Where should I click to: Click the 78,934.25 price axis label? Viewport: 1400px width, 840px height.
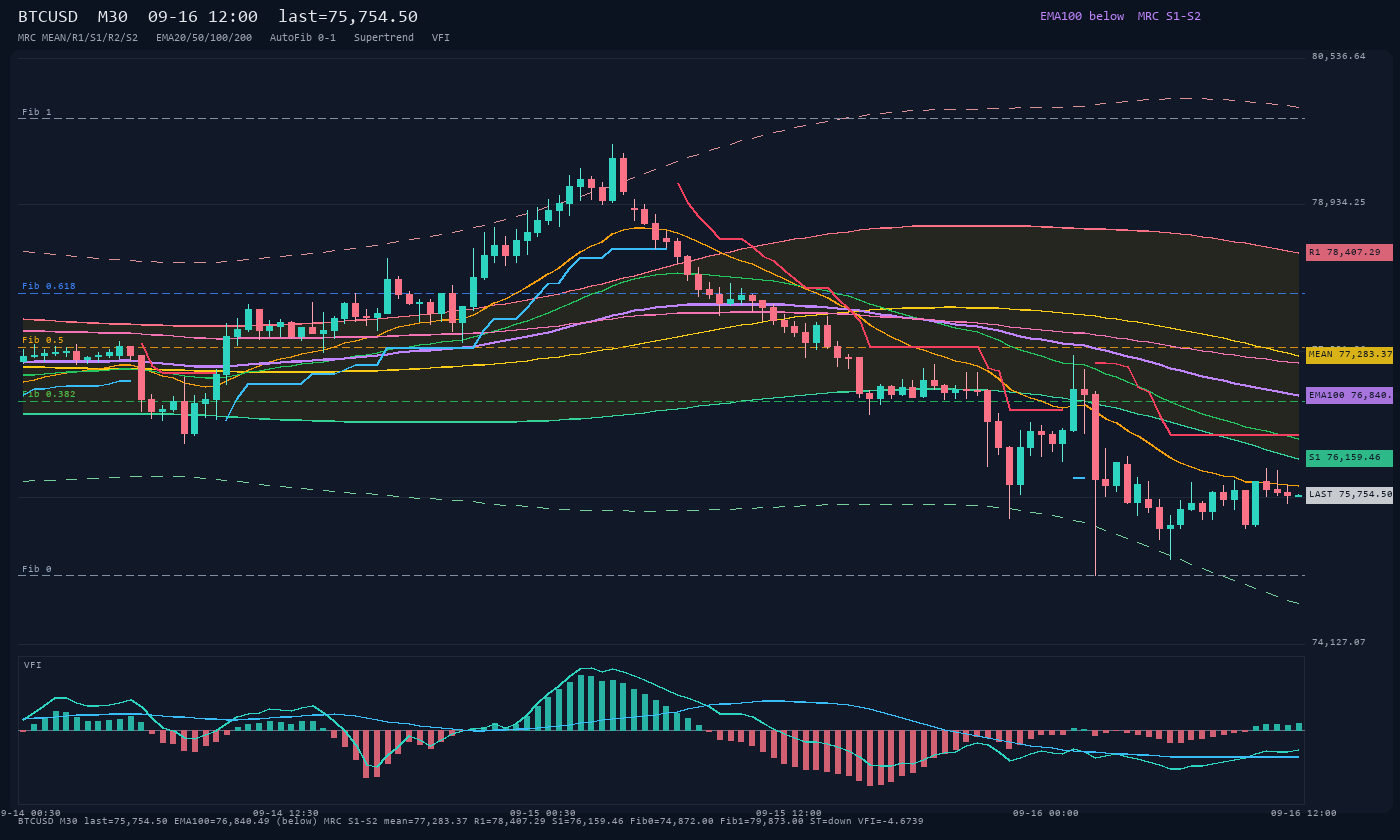pyautogui.click(x=1338, y=202)
